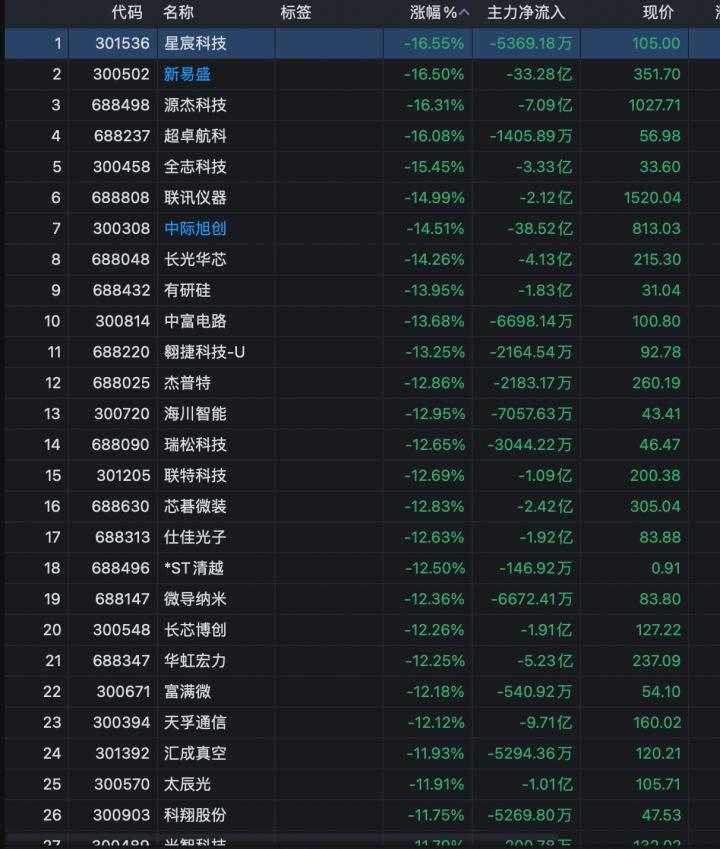Click current price 47.53

(661, 815)
